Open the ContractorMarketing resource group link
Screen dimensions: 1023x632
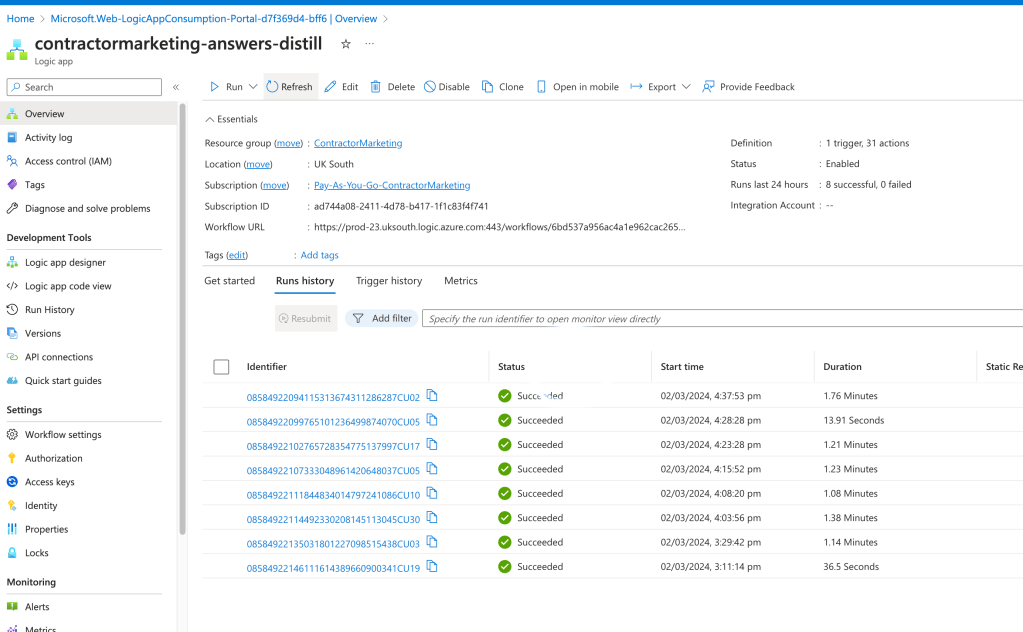coord(358,143)
